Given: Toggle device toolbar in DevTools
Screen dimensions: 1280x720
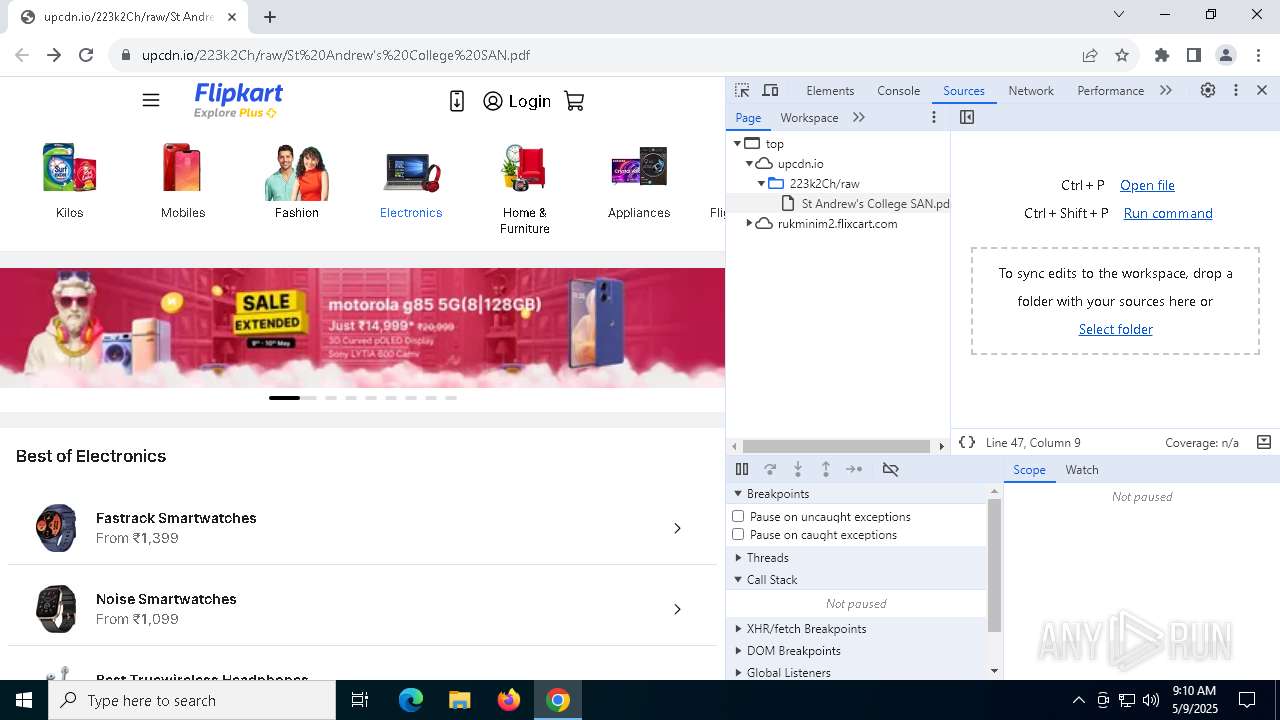Looking at the screenshot, I should point(770,90).
